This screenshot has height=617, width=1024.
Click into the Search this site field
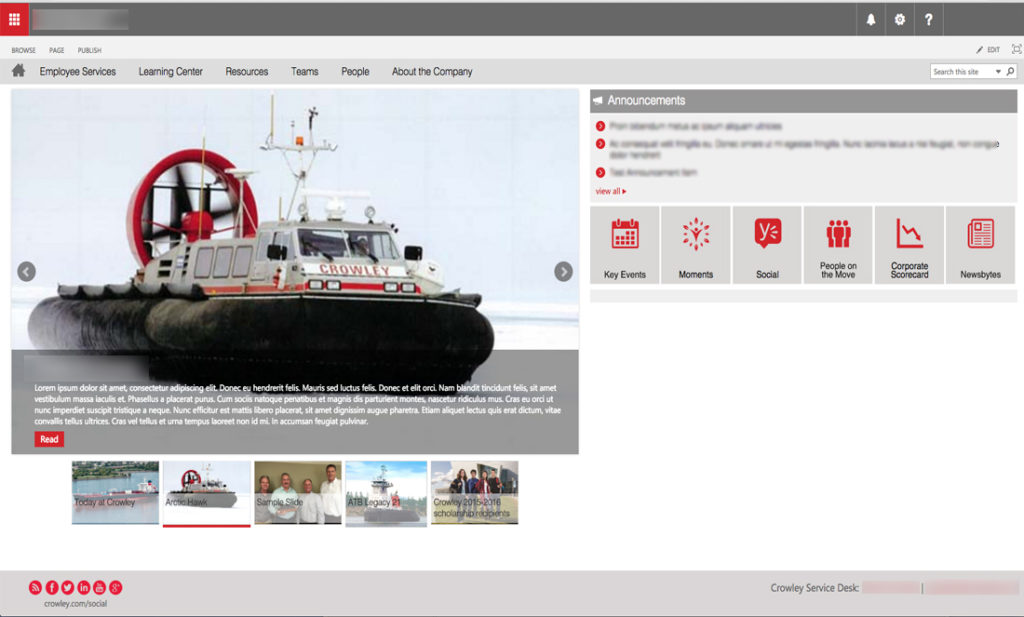click(962, 72)
